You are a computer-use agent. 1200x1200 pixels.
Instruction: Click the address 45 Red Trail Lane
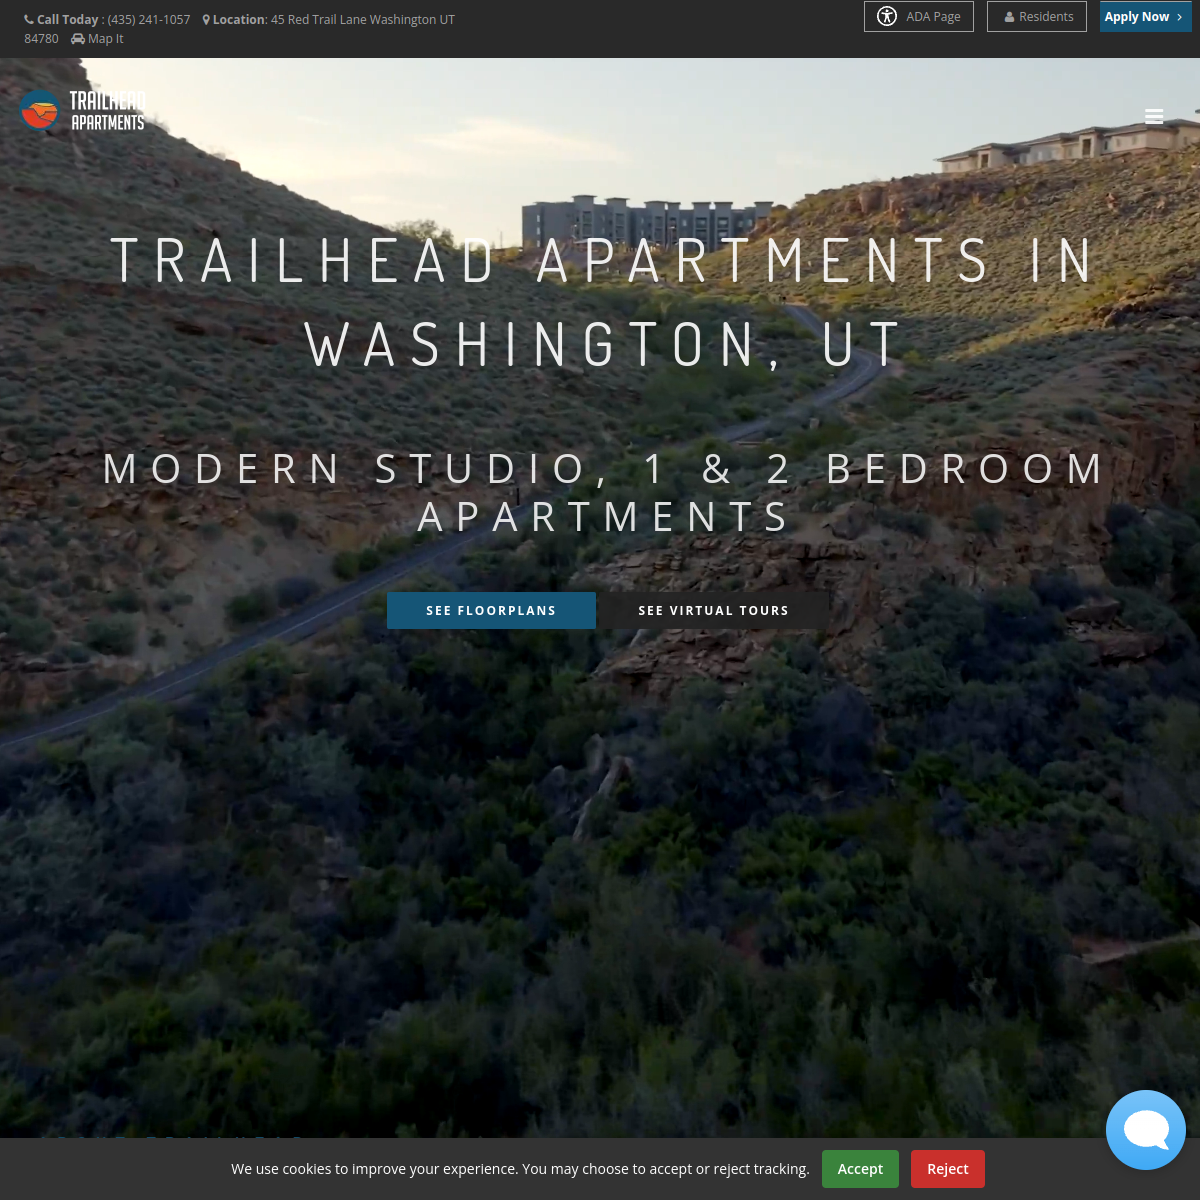(x=319, y=20)
